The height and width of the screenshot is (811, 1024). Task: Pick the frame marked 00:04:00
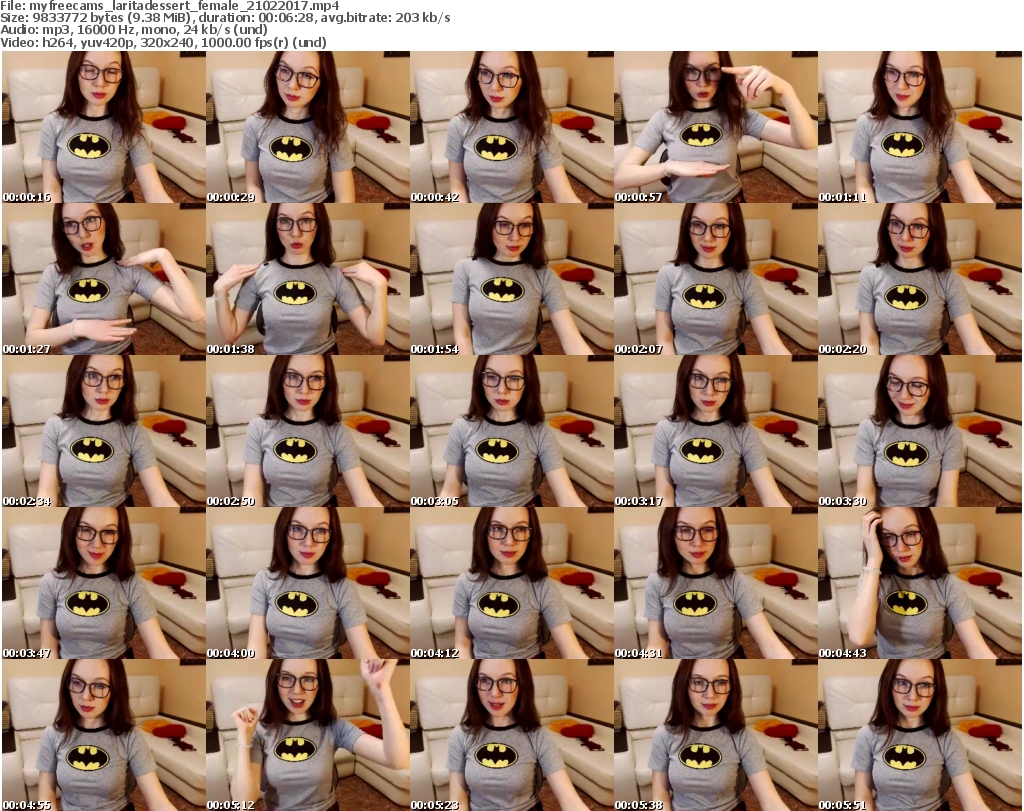tap(308, 583)
